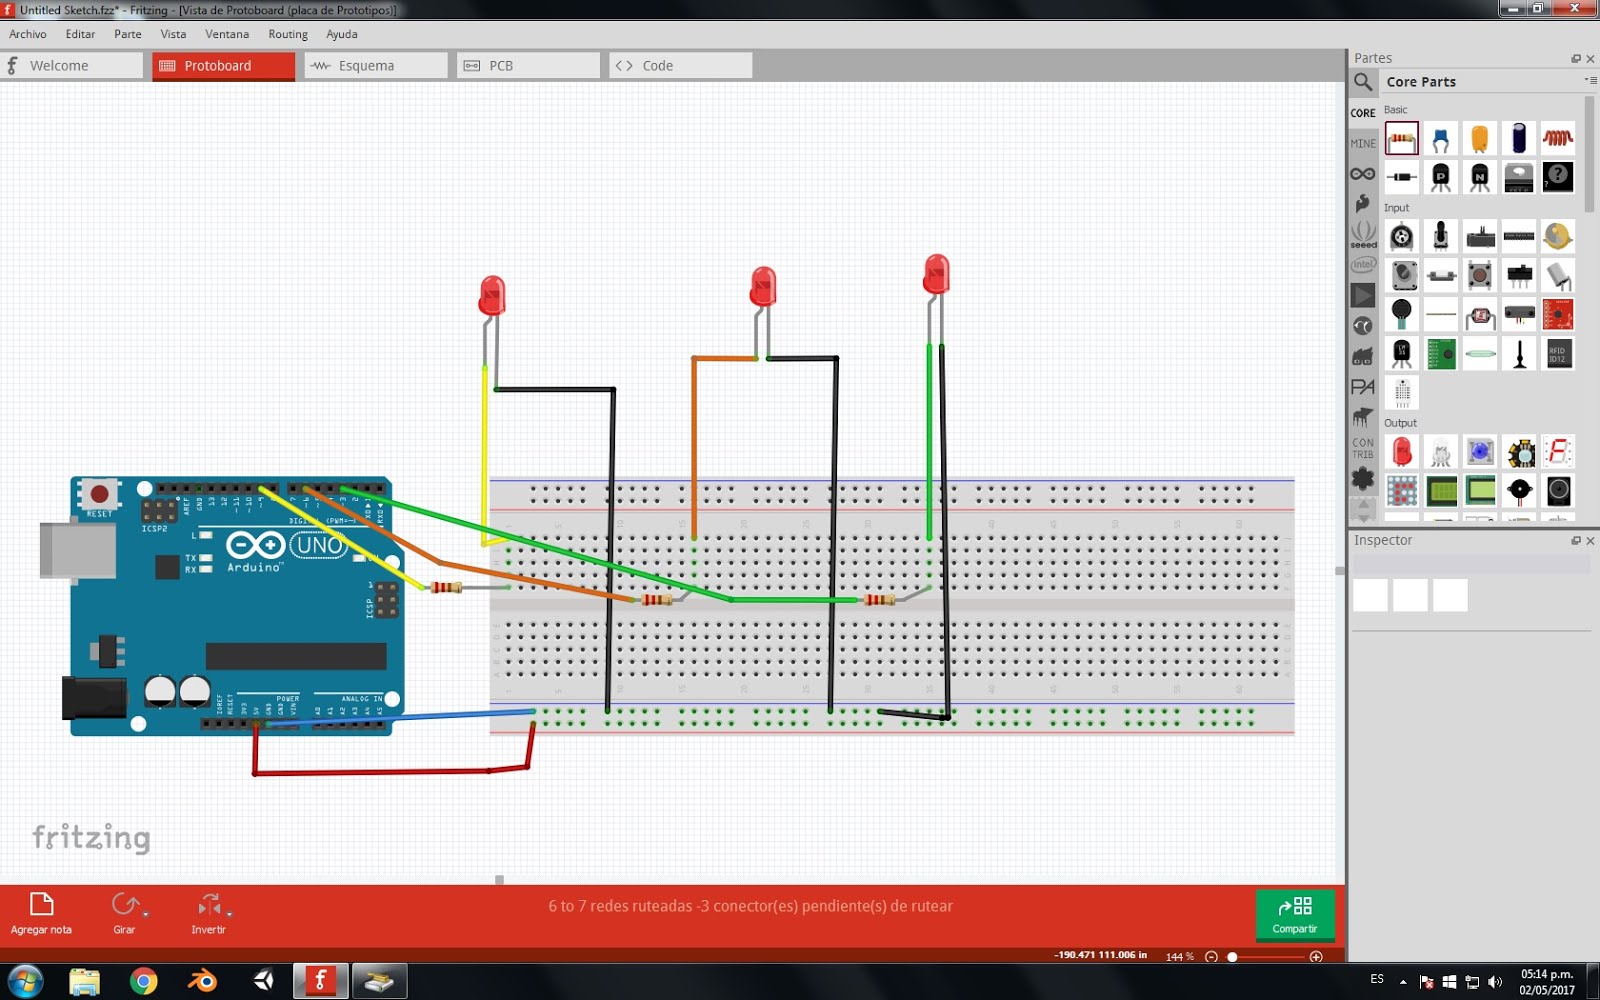
Task: Open the PA parts bin
Action: tap(1363, 387)
